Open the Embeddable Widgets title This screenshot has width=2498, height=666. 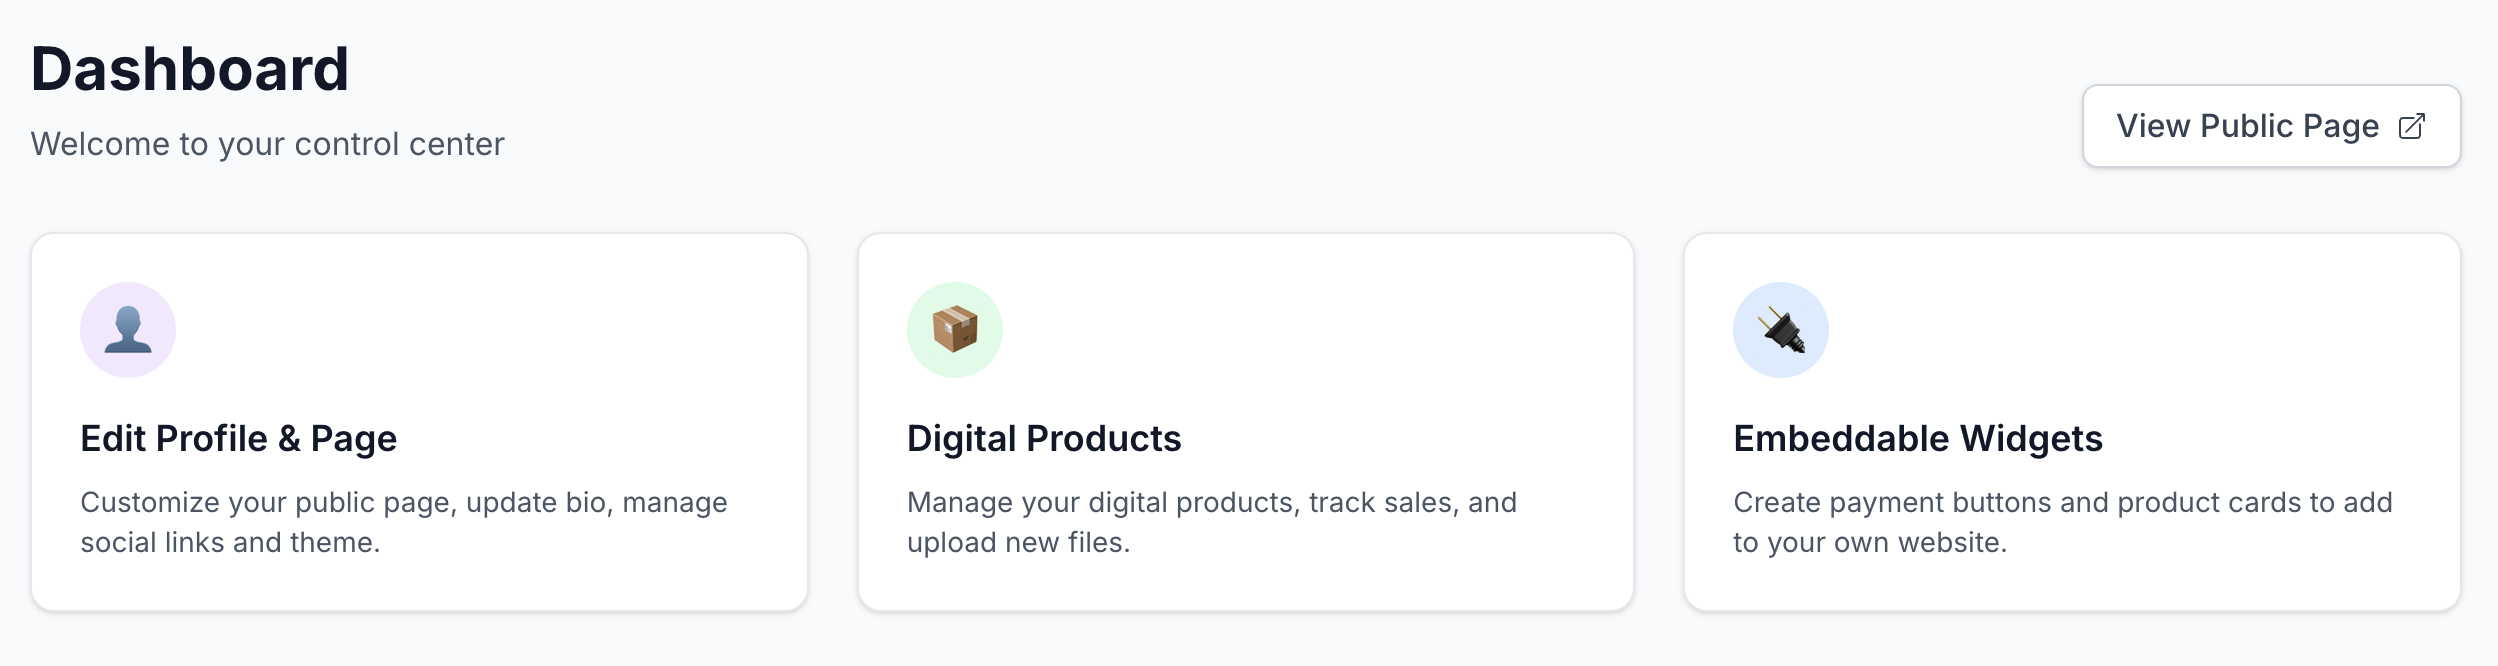(1917, 439)
